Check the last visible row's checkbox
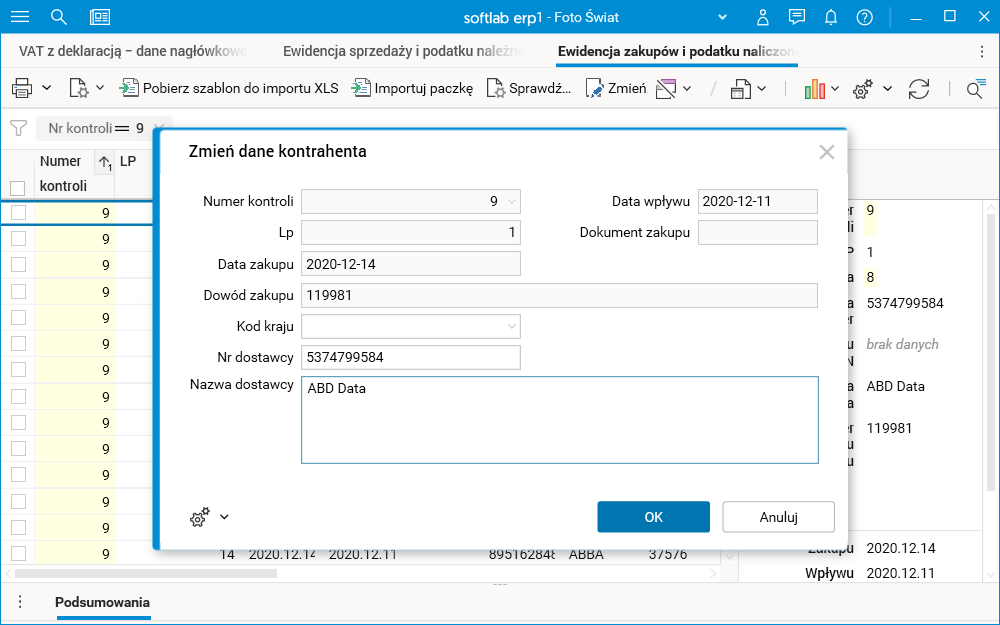The image size is (1000, 625). pos(17,554)
